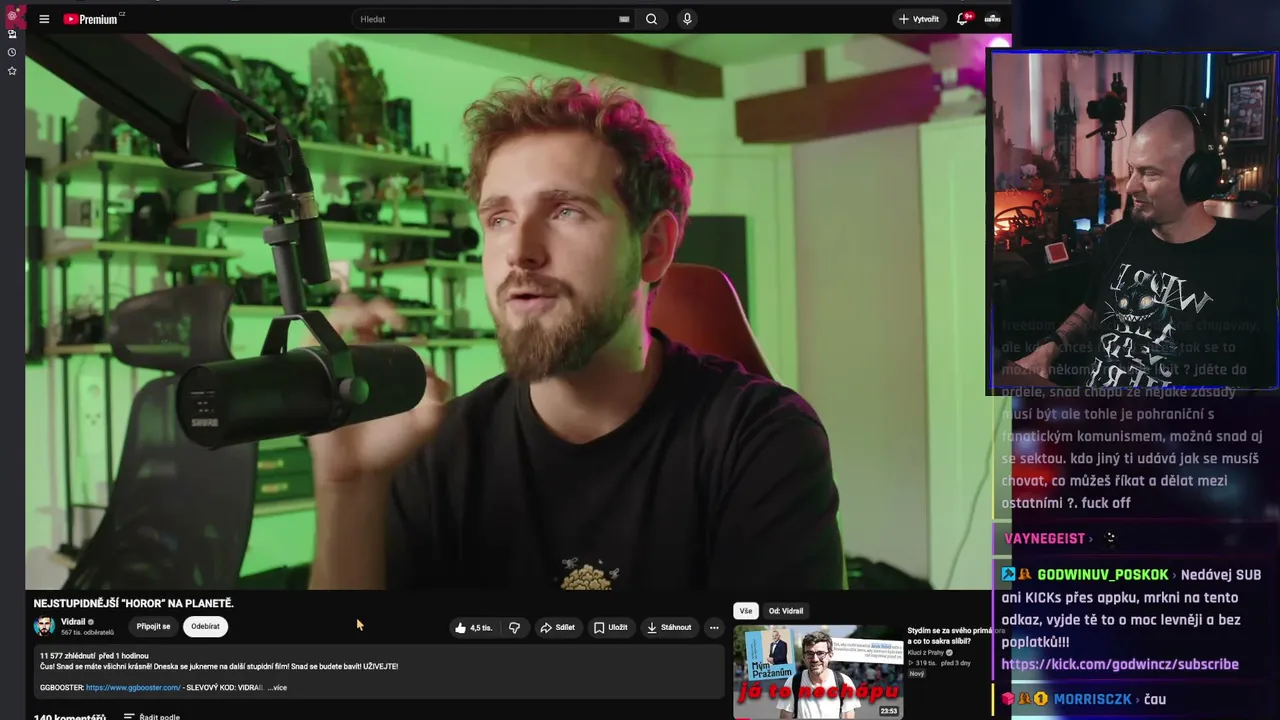The image size is (1280, 720).
Task: Click the streamer webcam overlay
Action: [x=1134, y=220]
